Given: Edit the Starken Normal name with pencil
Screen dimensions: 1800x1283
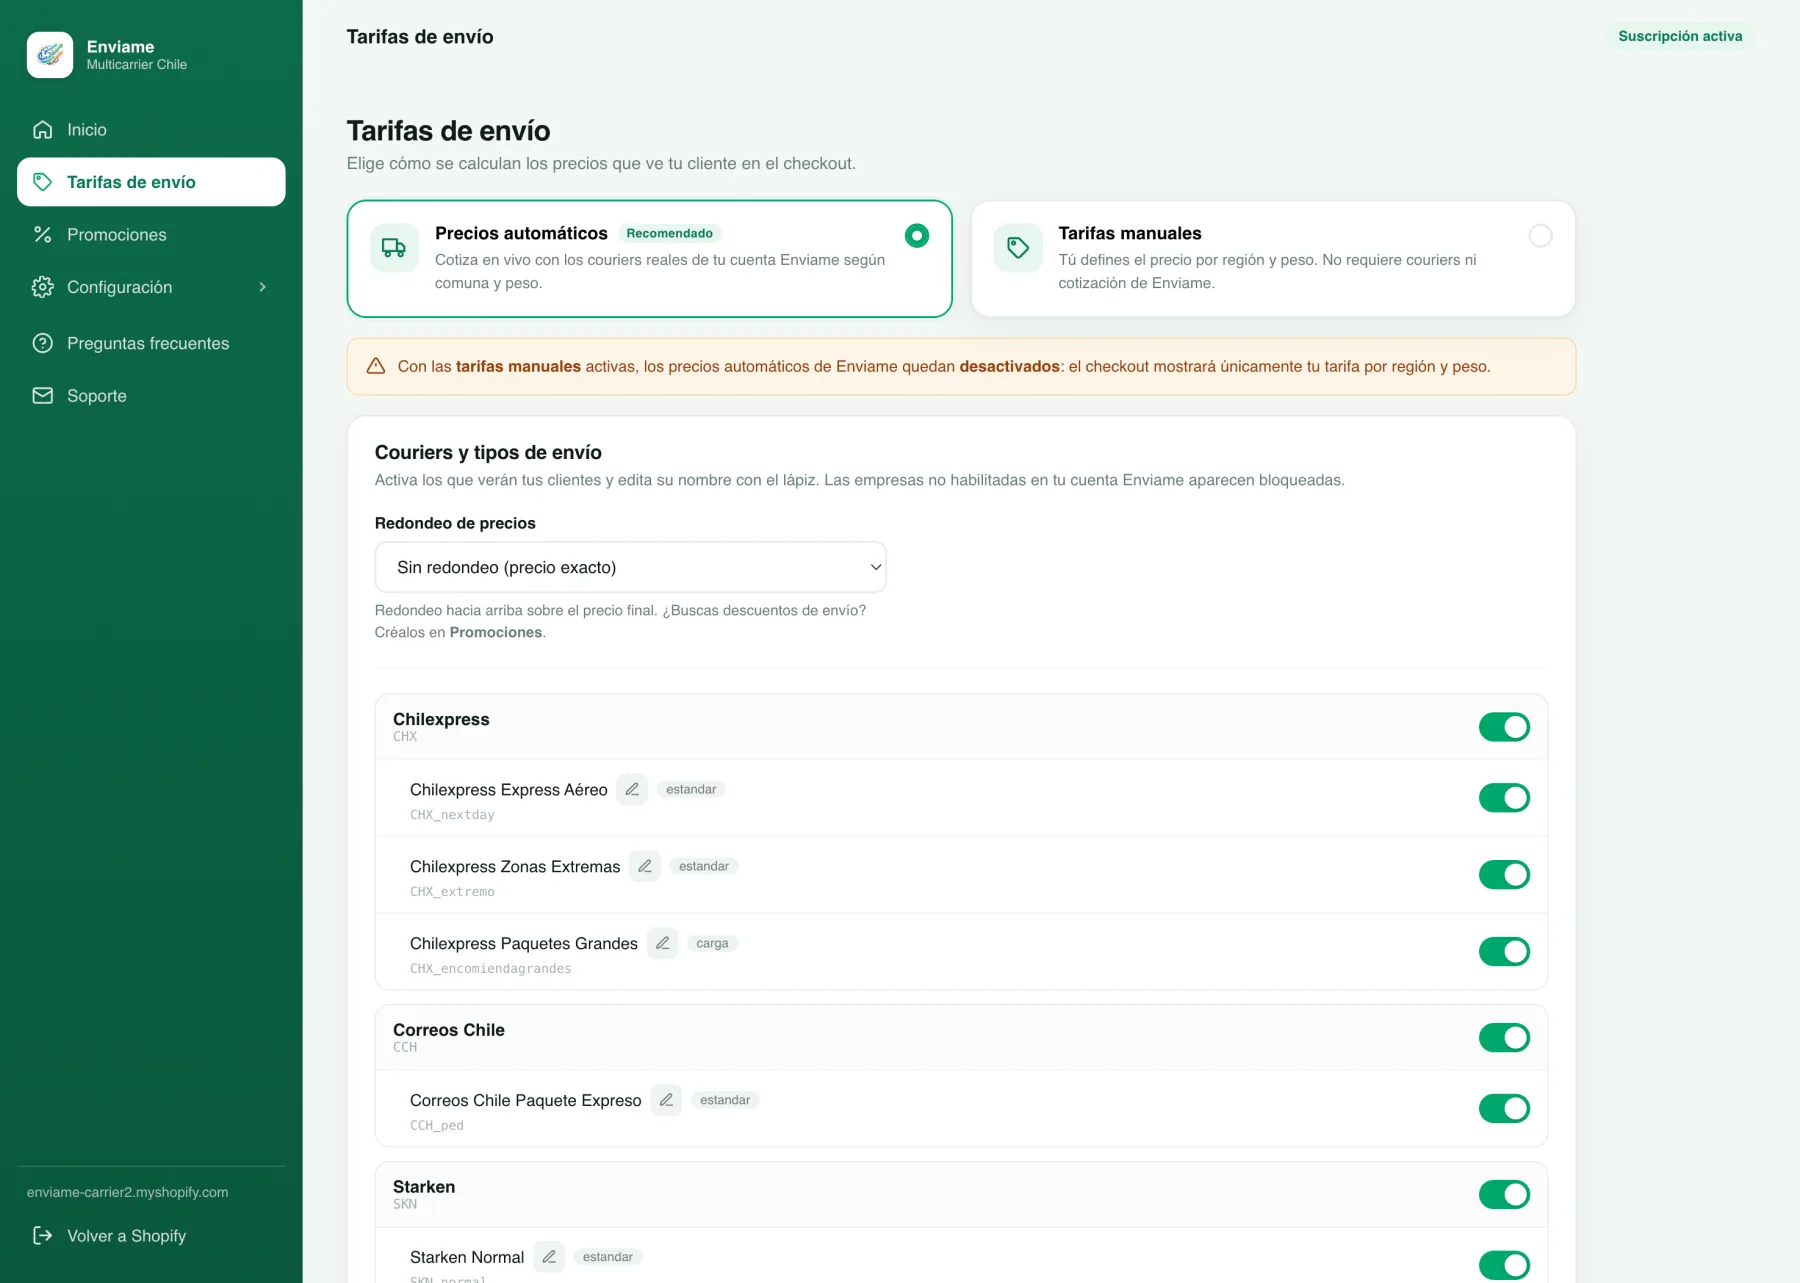Looking at the screenshot, I should [x=549, y=1257].
